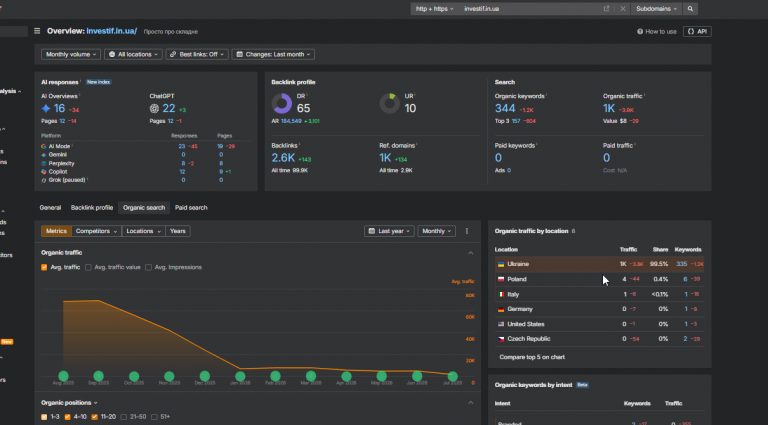This screenshot has height=425, width=768.
Task: Select the Organic search tab
Action: coord(144,208)
